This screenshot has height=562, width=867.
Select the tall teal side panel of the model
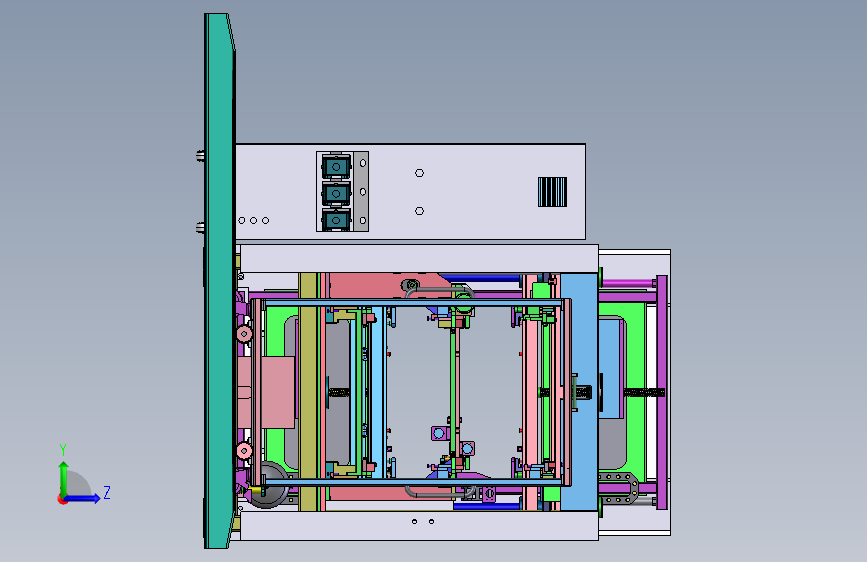[x=220, y=281]
